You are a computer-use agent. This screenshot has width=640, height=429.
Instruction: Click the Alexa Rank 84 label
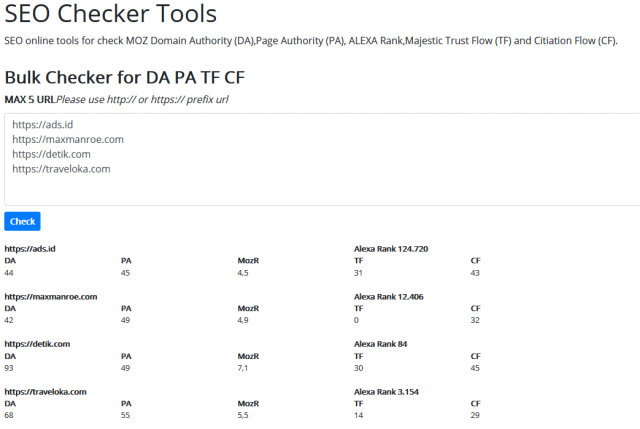click(380, 344)
